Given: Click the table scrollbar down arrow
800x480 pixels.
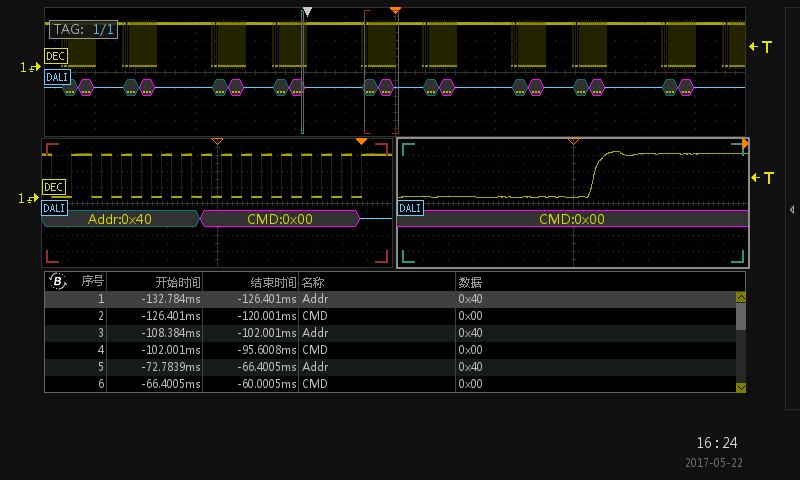Looking at the screenshot, I should 741,388.
